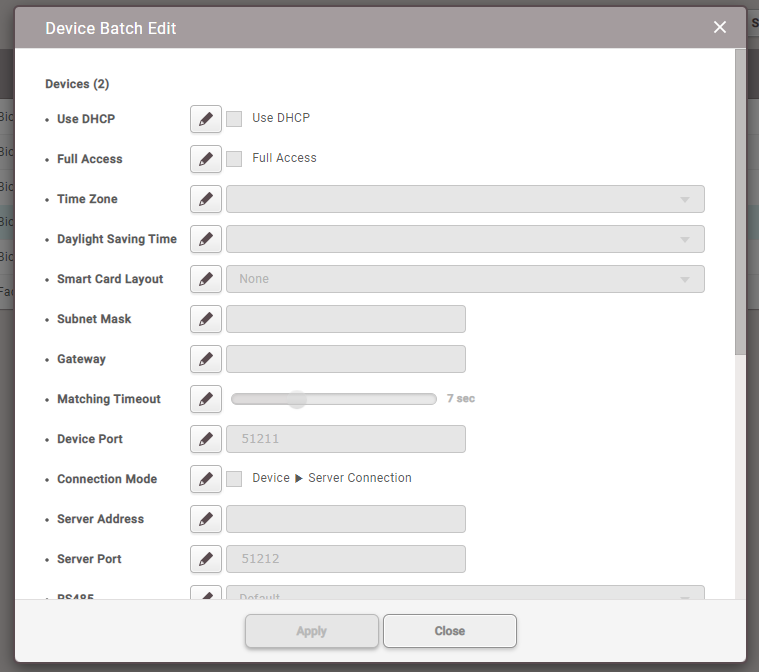Click the Device Port edit pencil
Image resolution: width=759 pixels, height=672 pixels.
tap(205, 439)
